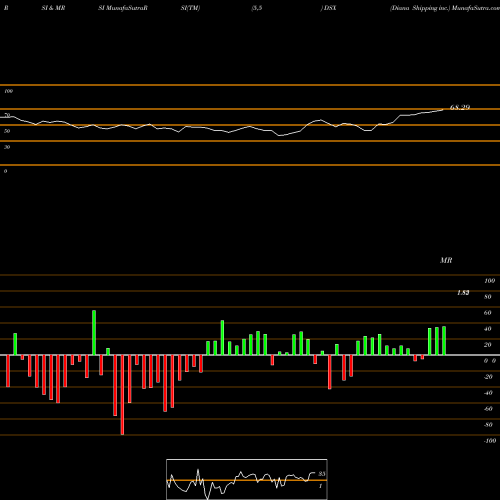This screenshot has height=500, width=500.
Task: Click the 40 label on MR axis
Action: pos(488,329)
